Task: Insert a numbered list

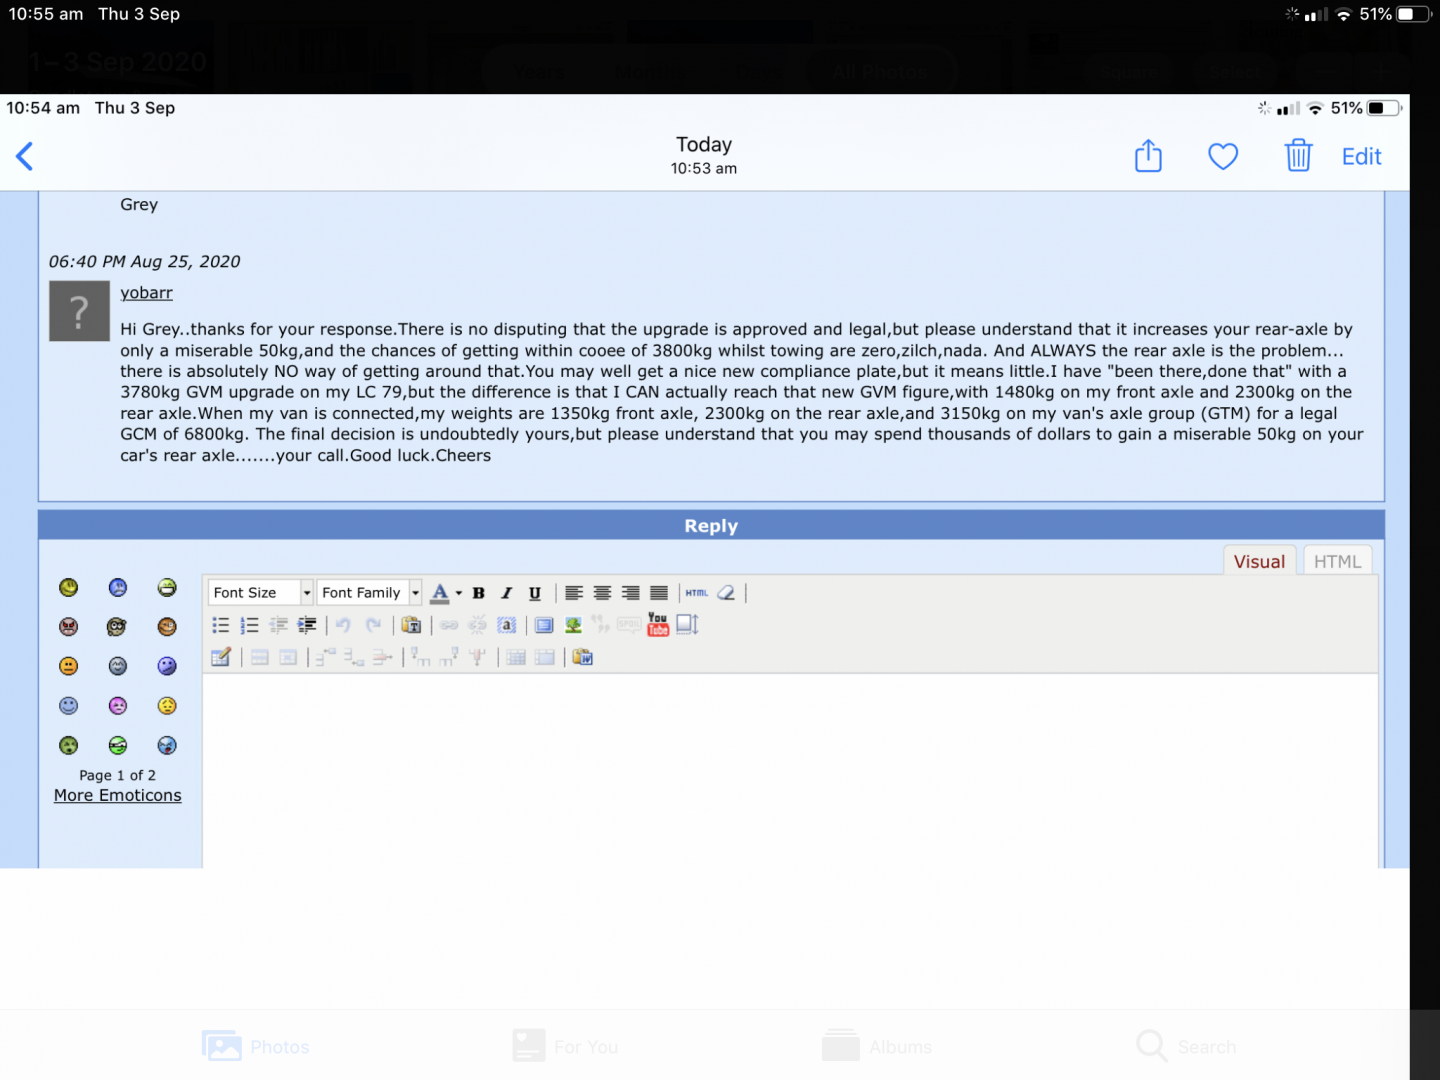Action: [x=249, y=625]
